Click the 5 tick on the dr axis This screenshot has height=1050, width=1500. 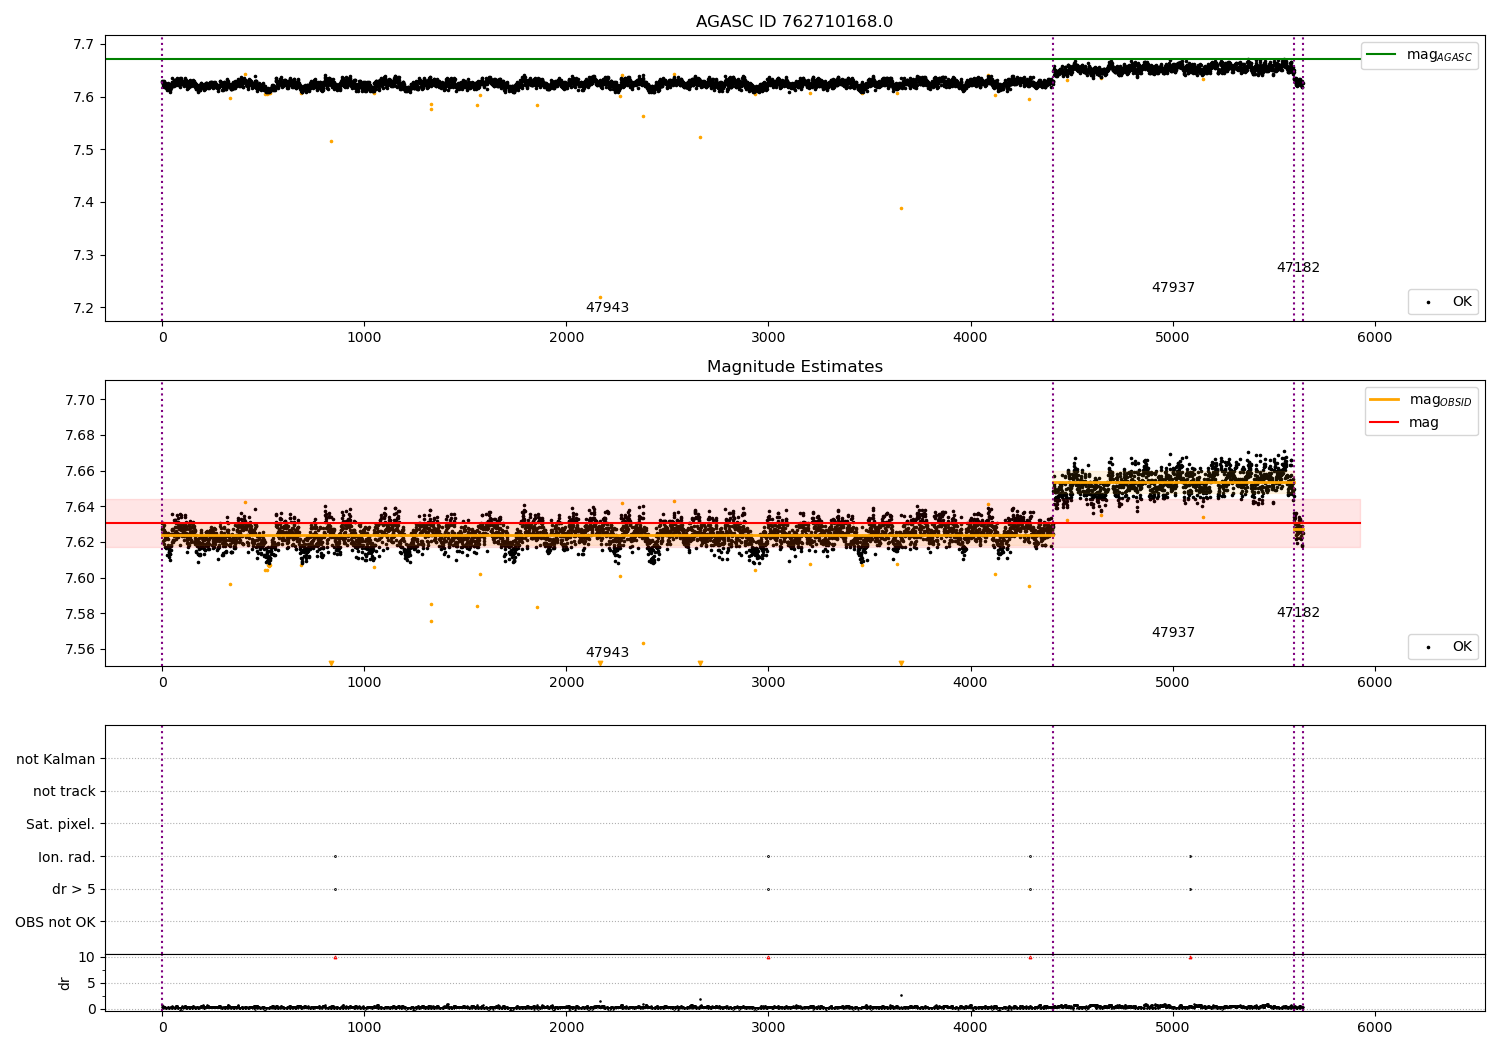click(91, 983)
